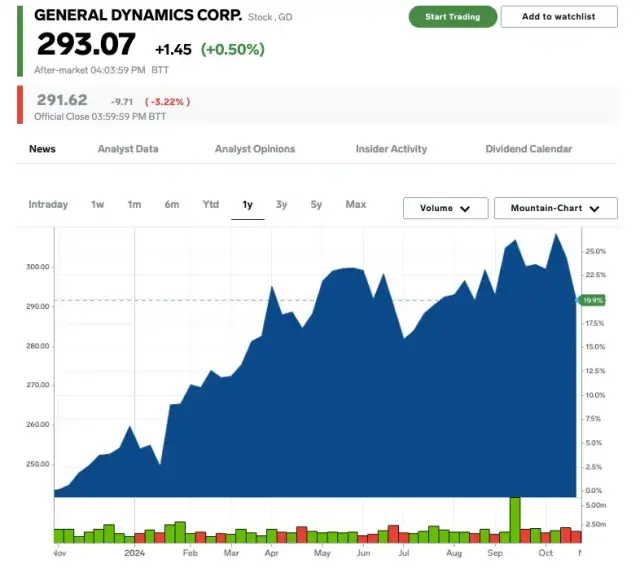Select the Ytd chart range
Screen dimensions: 640x568
click(211, 205)
